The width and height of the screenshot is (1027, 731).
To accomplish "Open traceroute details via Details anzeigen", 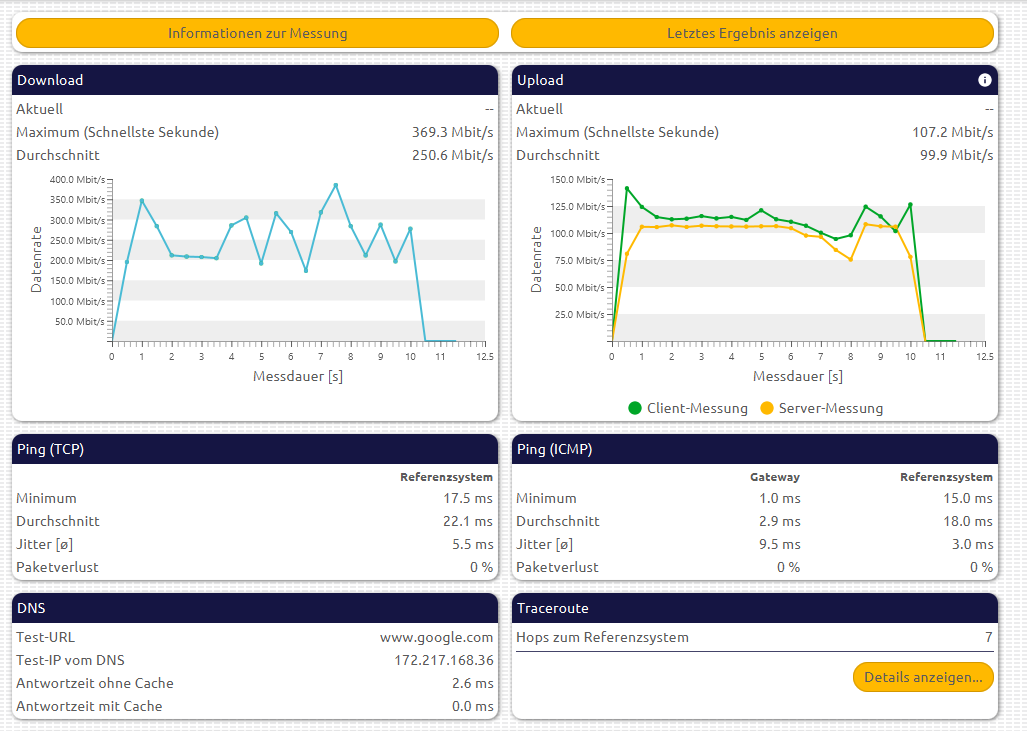I will coord(922,677).
